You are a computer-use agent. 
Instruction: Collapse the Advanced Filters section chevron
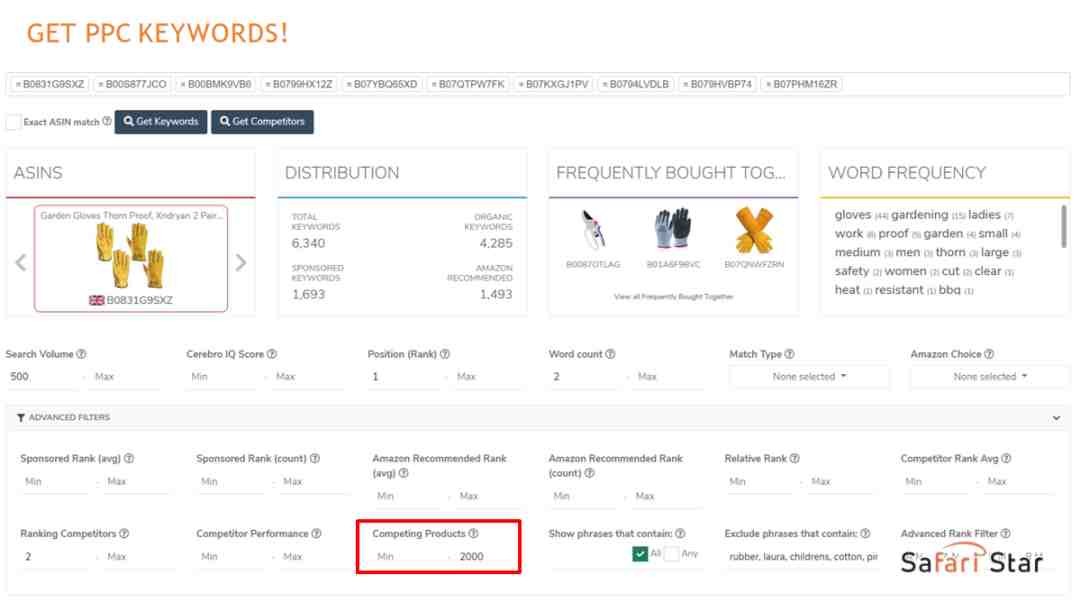coord(1057,418)
